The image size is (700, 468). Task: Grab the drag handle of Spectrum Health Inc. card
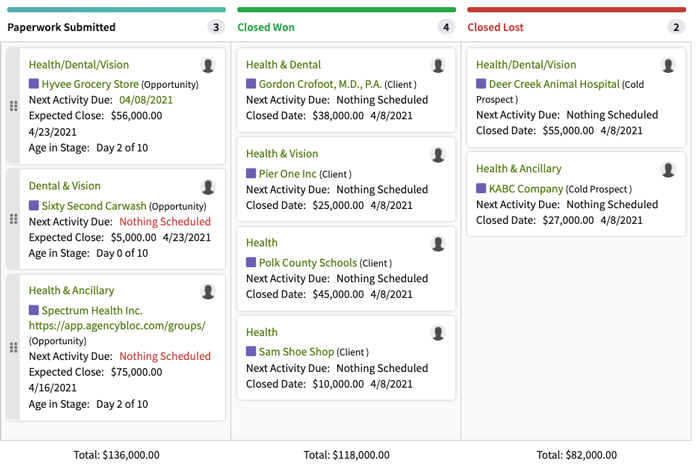[x=14, y=347]
